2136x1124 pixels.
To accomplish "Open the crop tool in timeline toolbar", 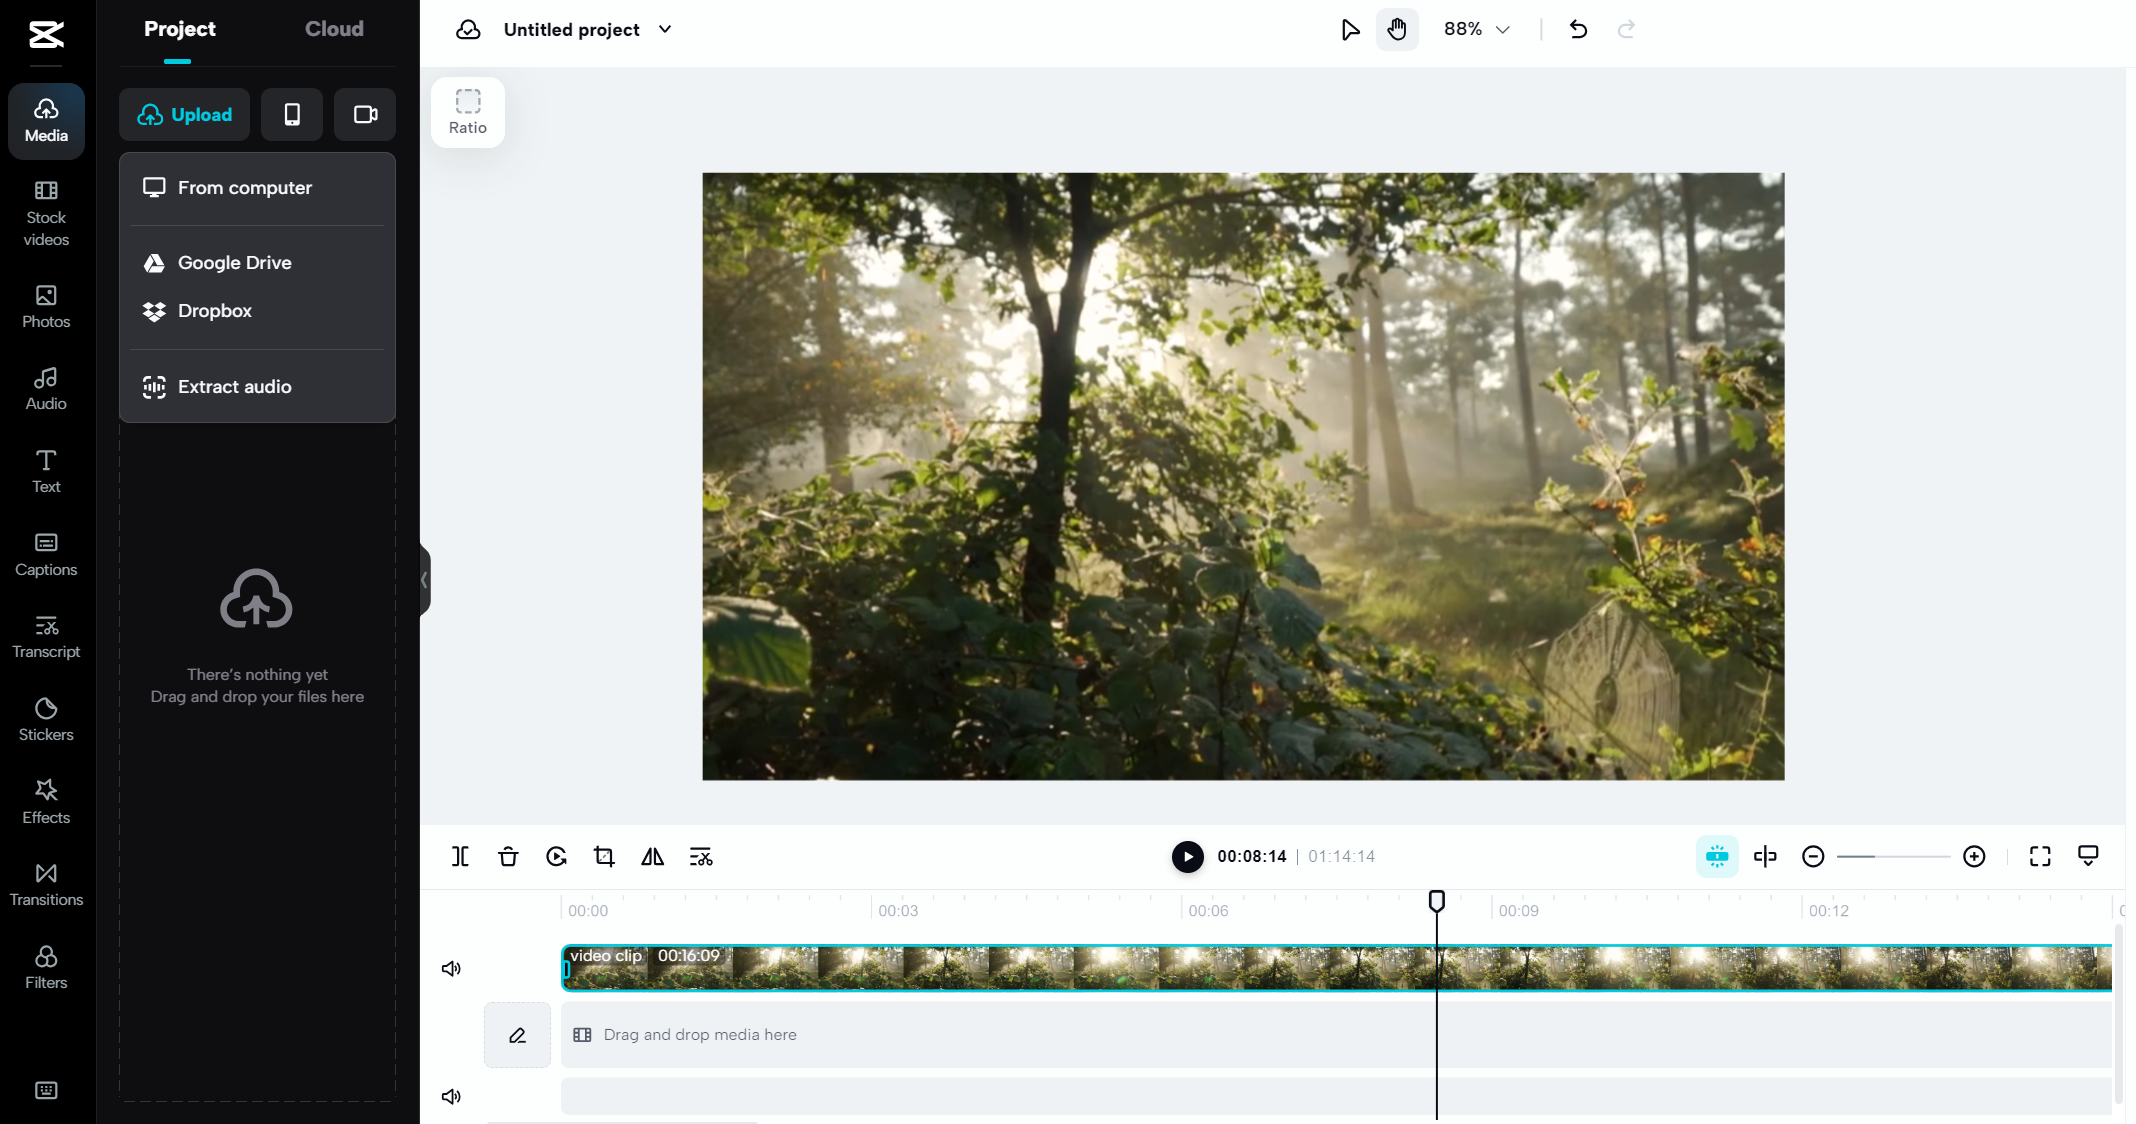I will [x=604, y=856].
